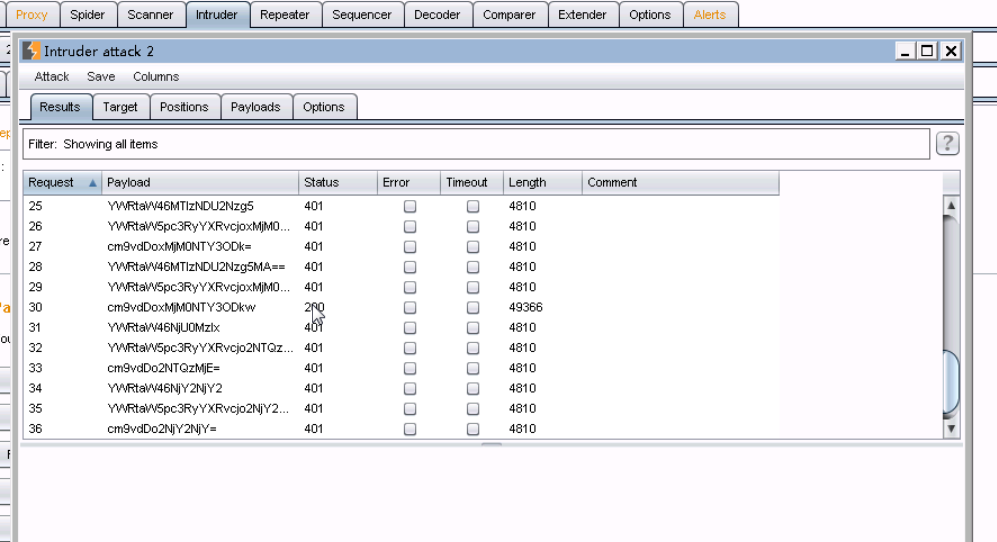Tick Error checkbox for request 30
Image resolution: width=997 pixels, height=542 pixels.
pyautogui.click(x=409, y=307)
